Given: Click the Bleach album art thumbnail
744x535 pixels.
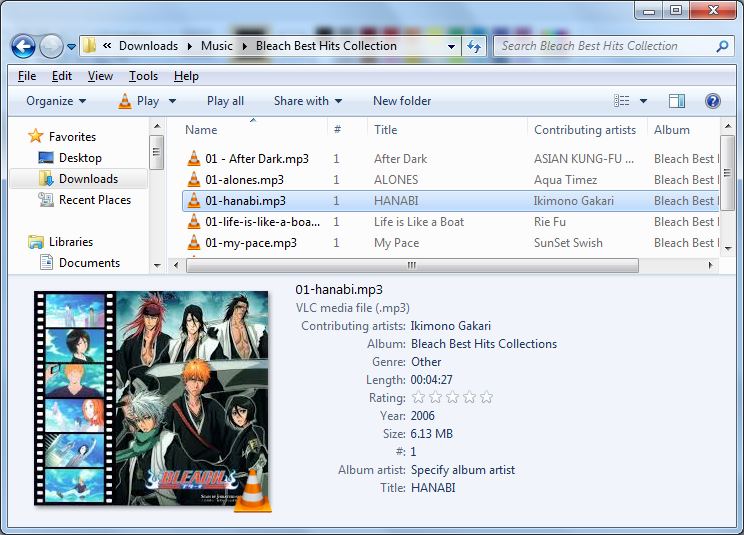Looking at the screenshot, I should point(151,398).
